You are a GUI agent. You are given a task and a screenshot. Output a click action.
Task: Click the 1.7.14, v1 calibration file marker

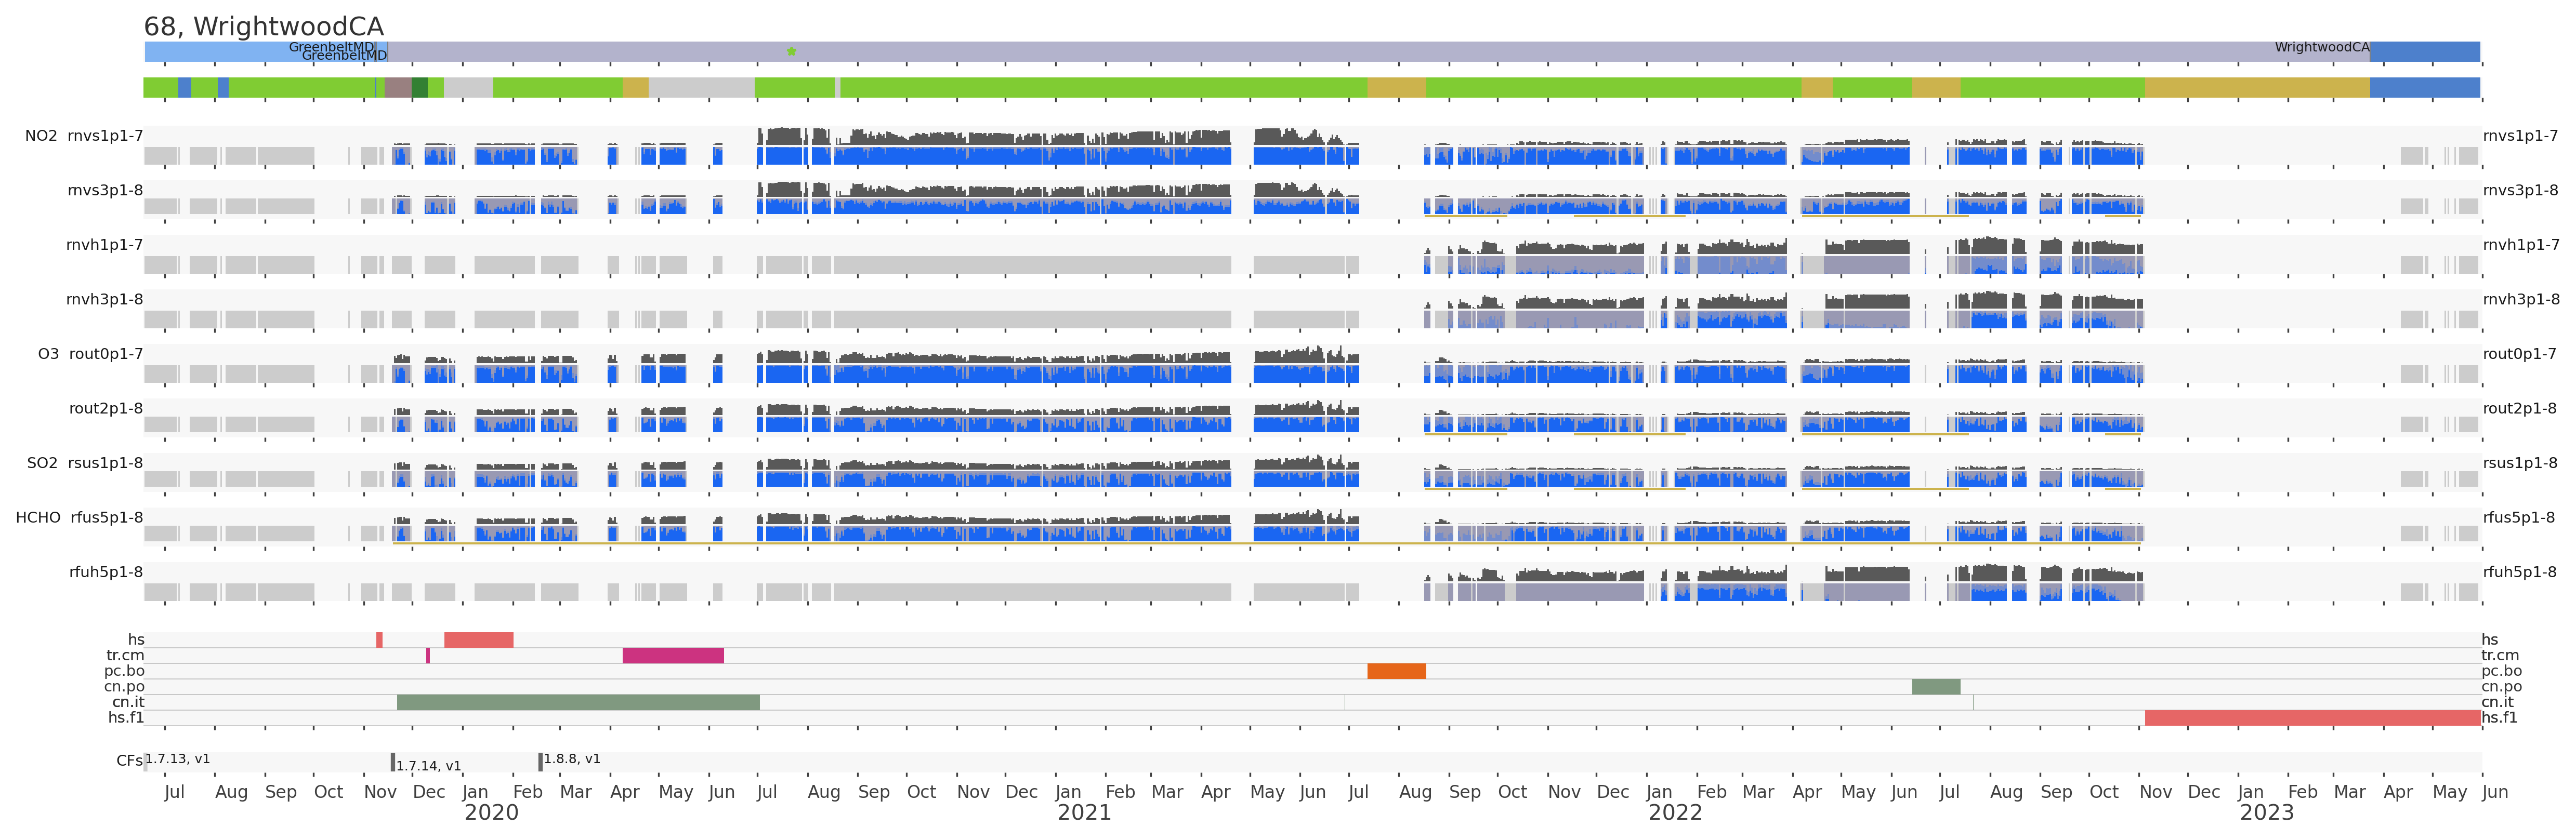pos(393,763)
